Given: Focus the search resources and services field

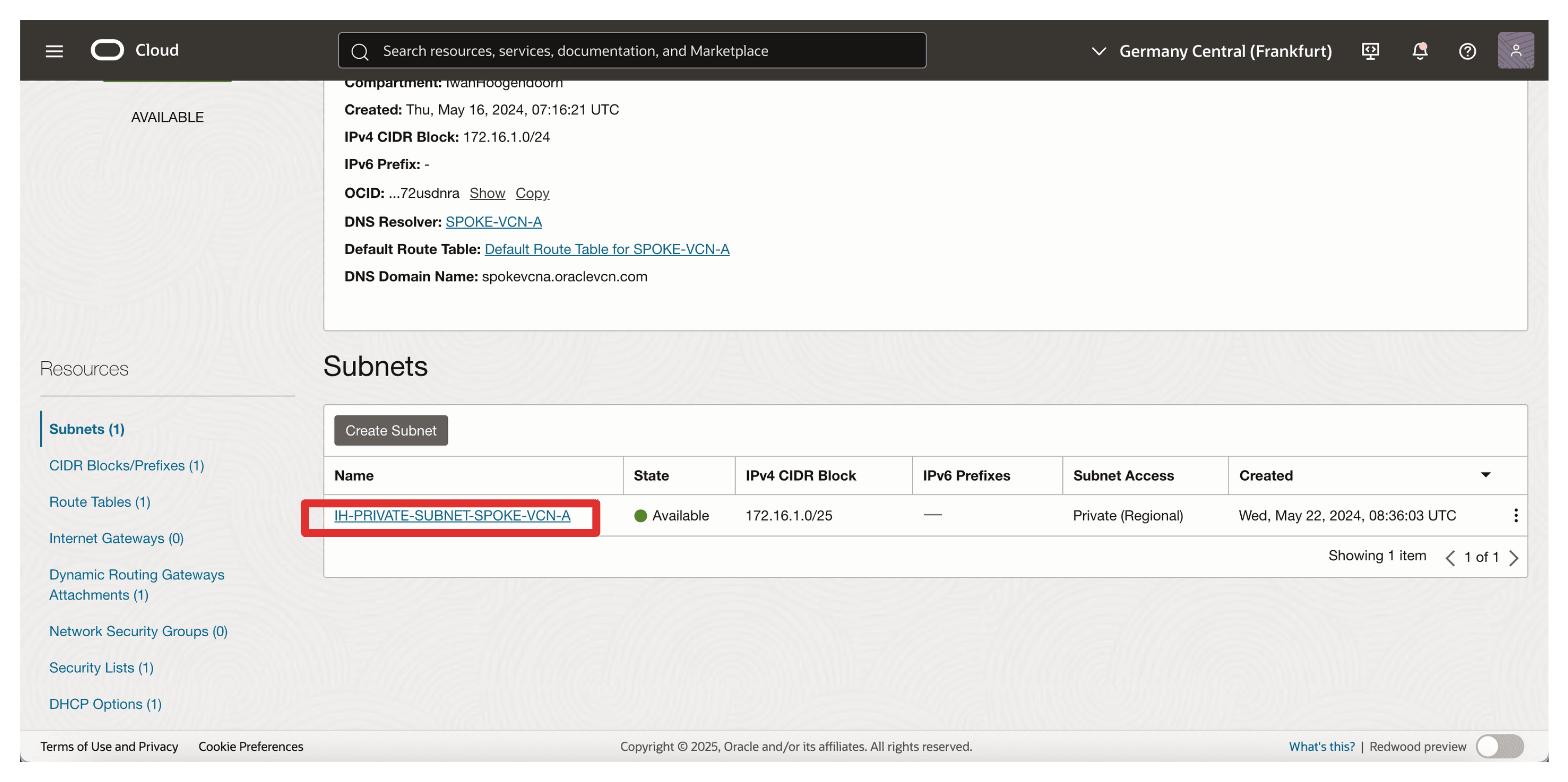Looking at the screenshot, I should pyautogui.click(x=632, y=50).
